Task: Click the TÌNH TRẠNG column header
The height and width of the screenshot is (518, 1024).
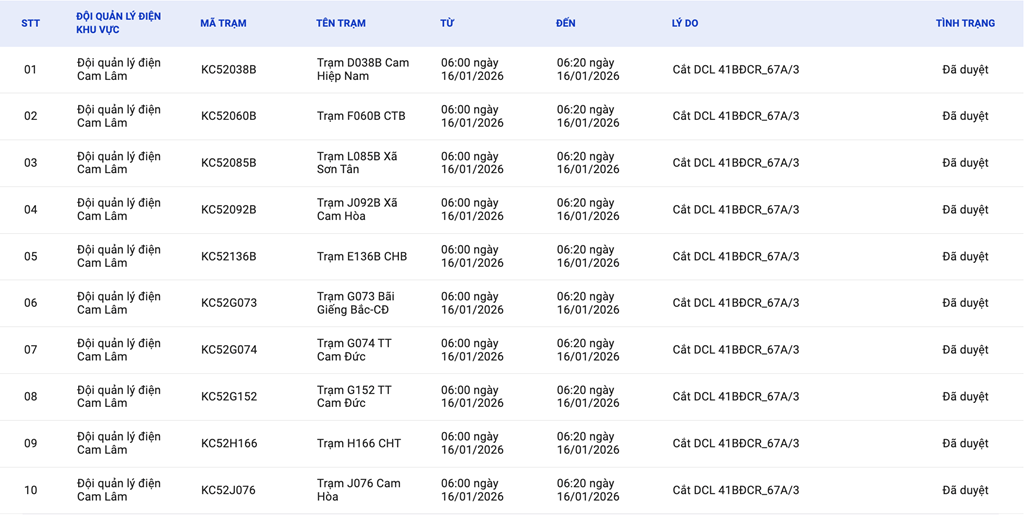Action: pos(965,23)
